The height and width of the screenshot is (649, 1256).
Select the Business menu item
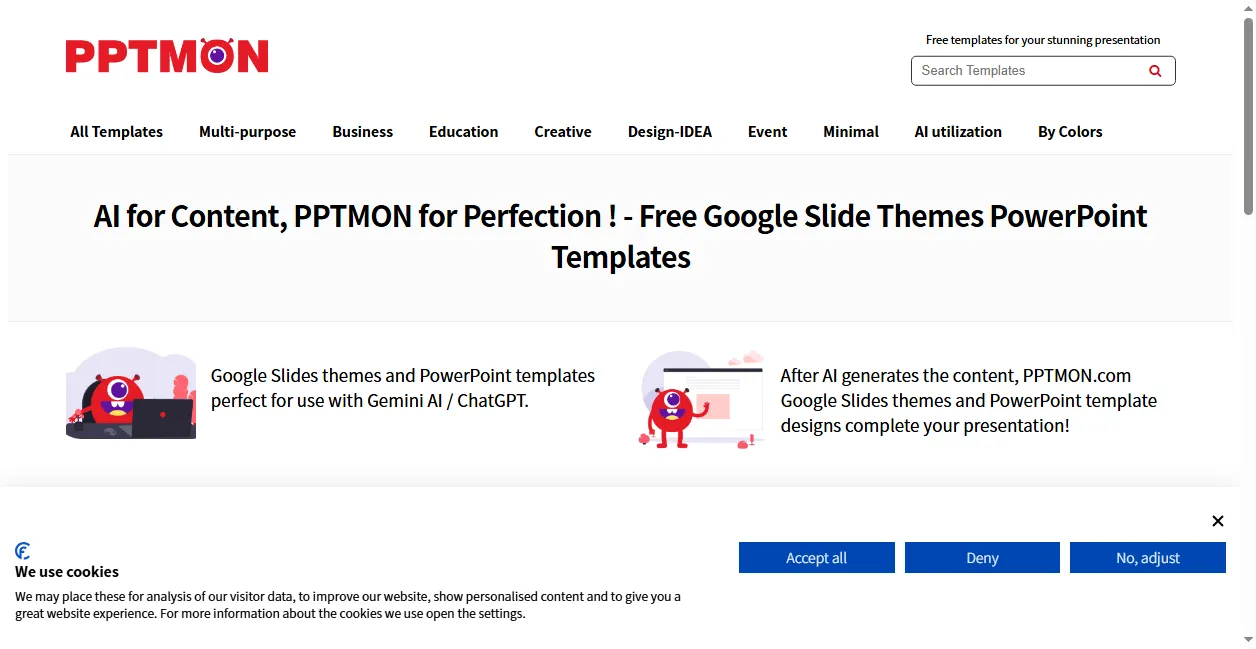[362, 132]
